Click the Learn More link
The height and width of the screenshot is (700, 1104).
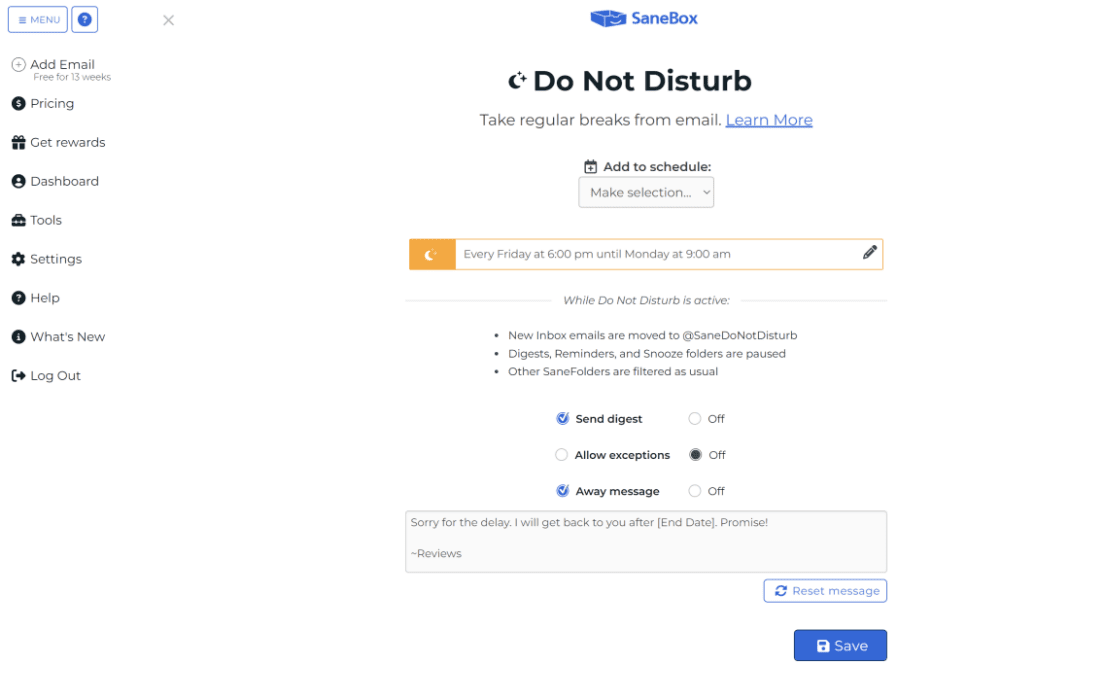769,119
